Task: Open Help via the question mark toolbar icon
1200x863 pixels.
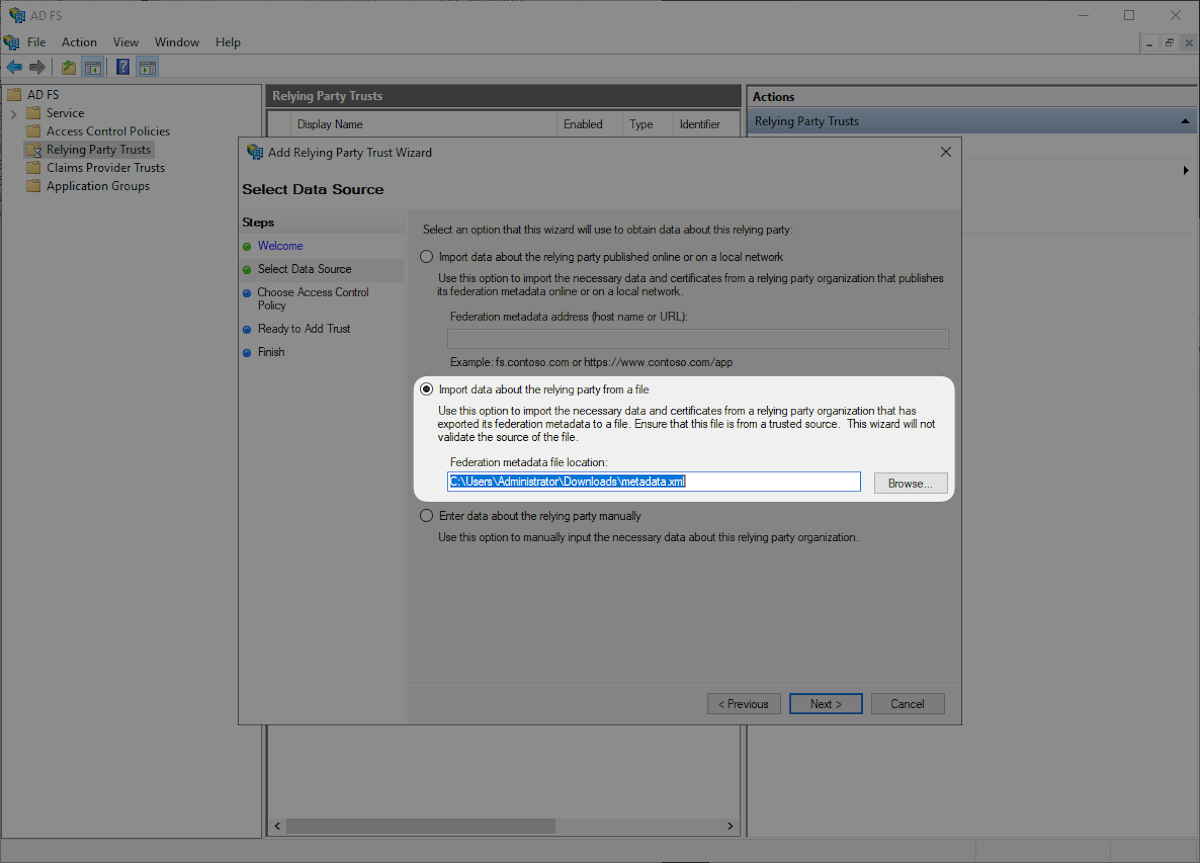Action: 122,66
